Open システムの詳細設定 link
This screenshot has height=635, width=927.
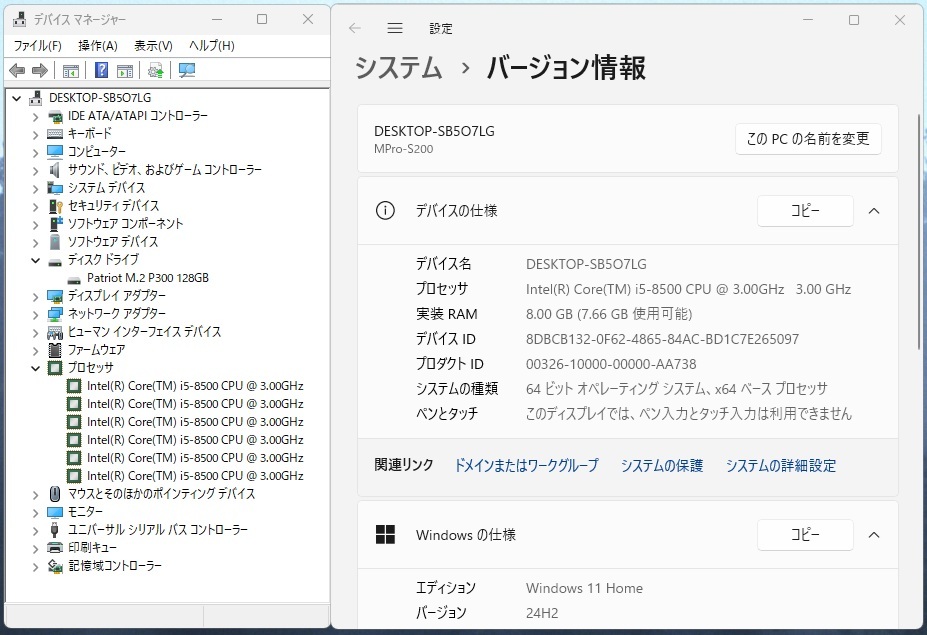[x=781, y=466]
